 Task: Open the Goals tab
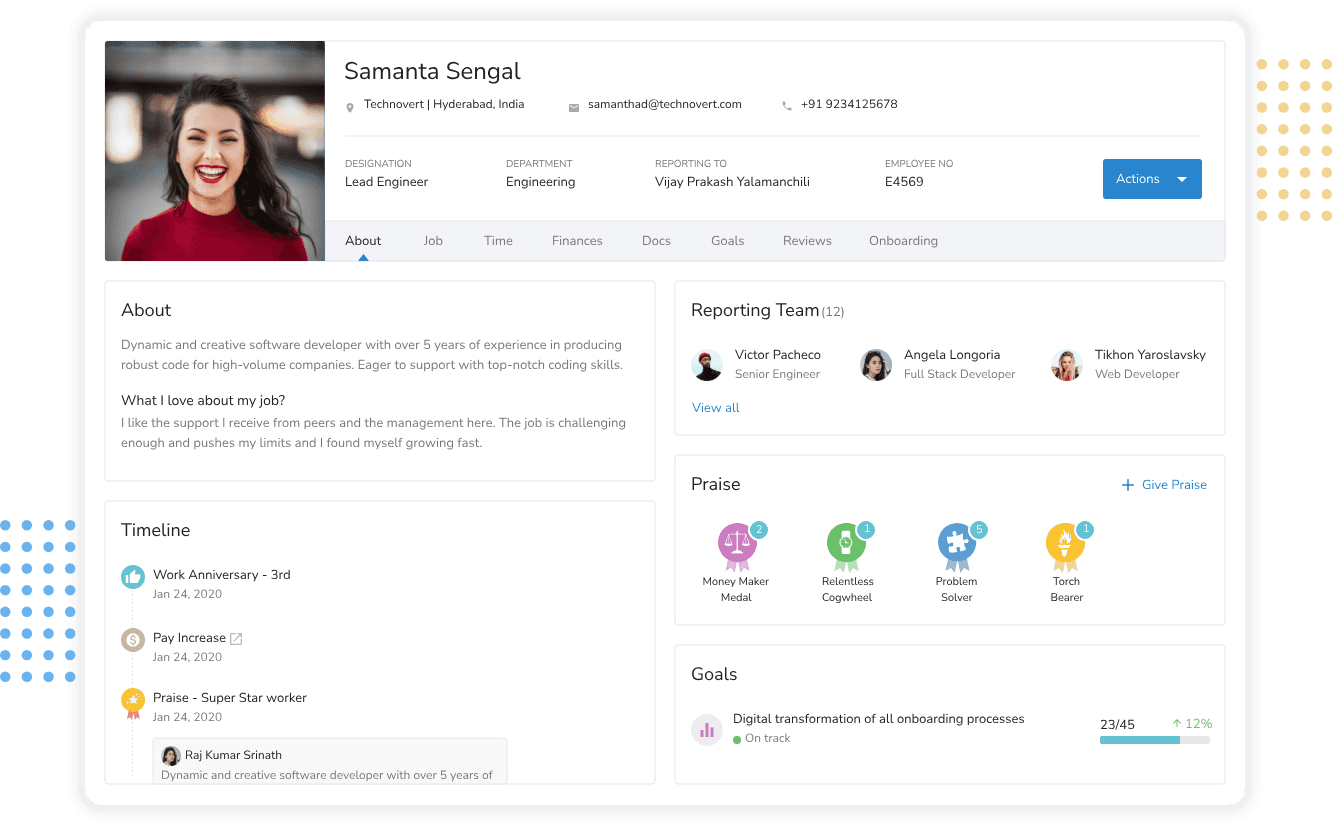tap(727, 241)
